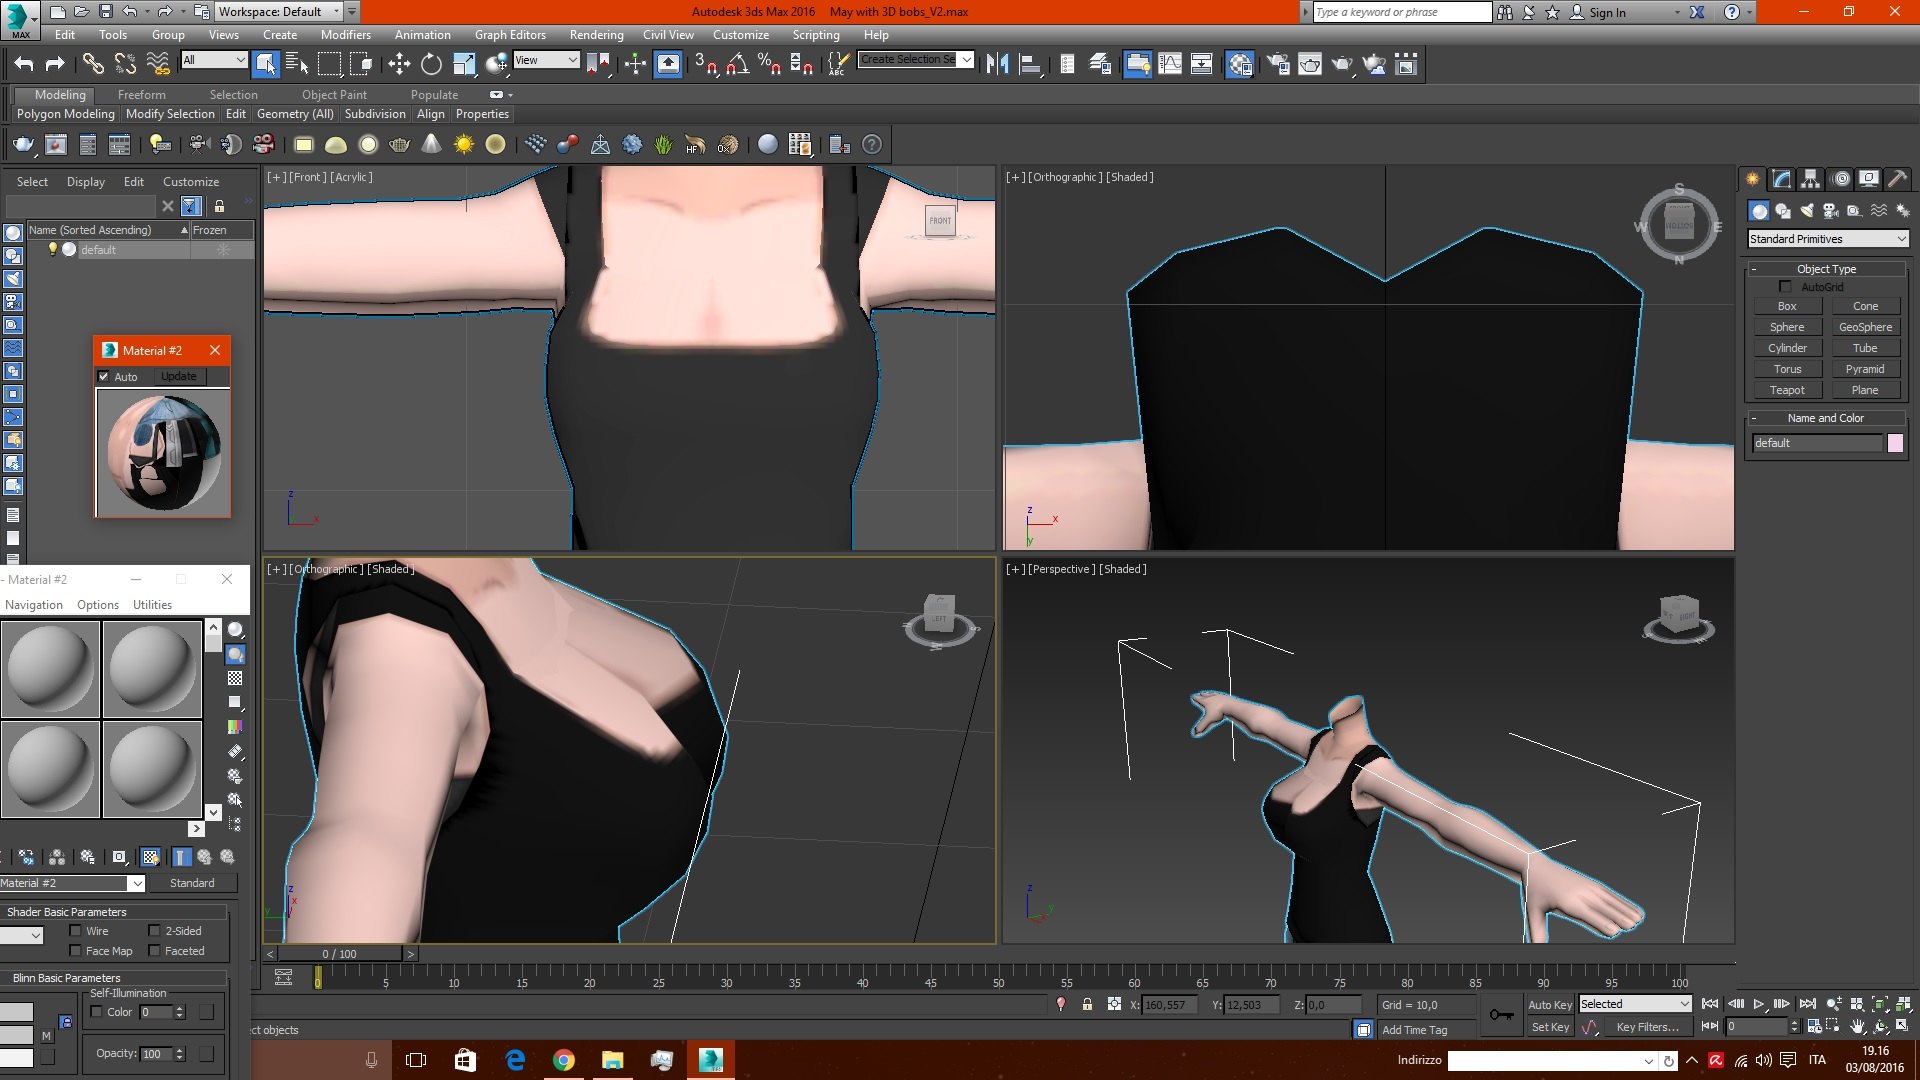This screenshot has height=1080, width=1920.
Task: Toggle the 3D Snaps icon
Action: (706, 64)
